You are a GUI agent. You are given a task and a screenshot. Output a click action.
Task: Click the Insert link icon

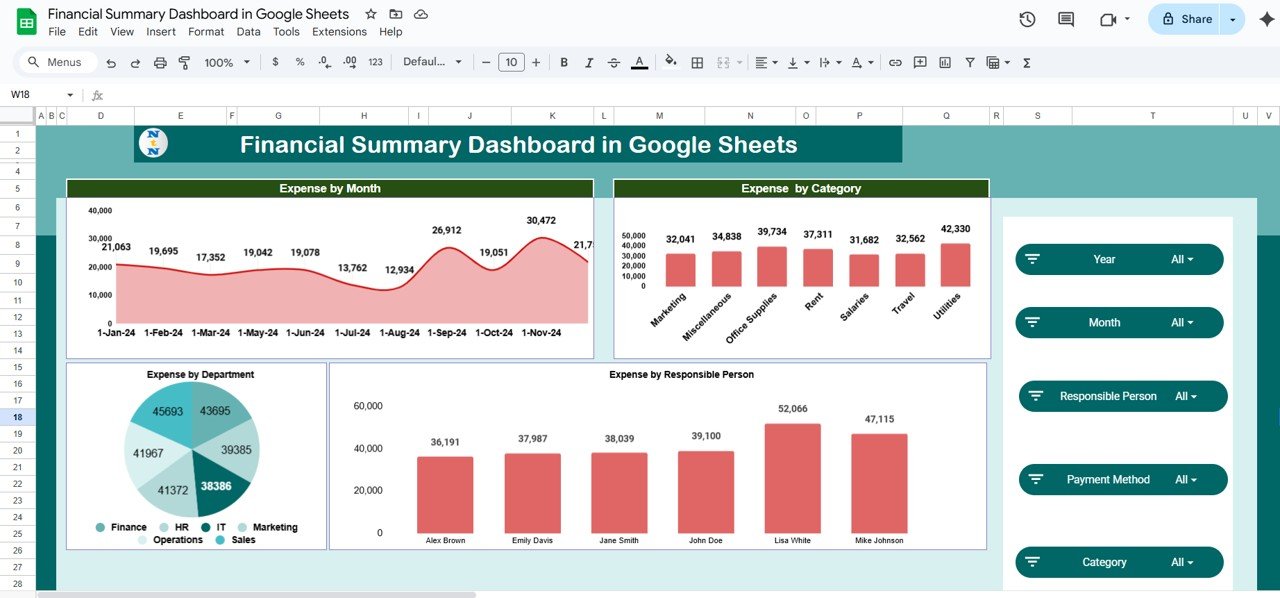pos(895,62)
